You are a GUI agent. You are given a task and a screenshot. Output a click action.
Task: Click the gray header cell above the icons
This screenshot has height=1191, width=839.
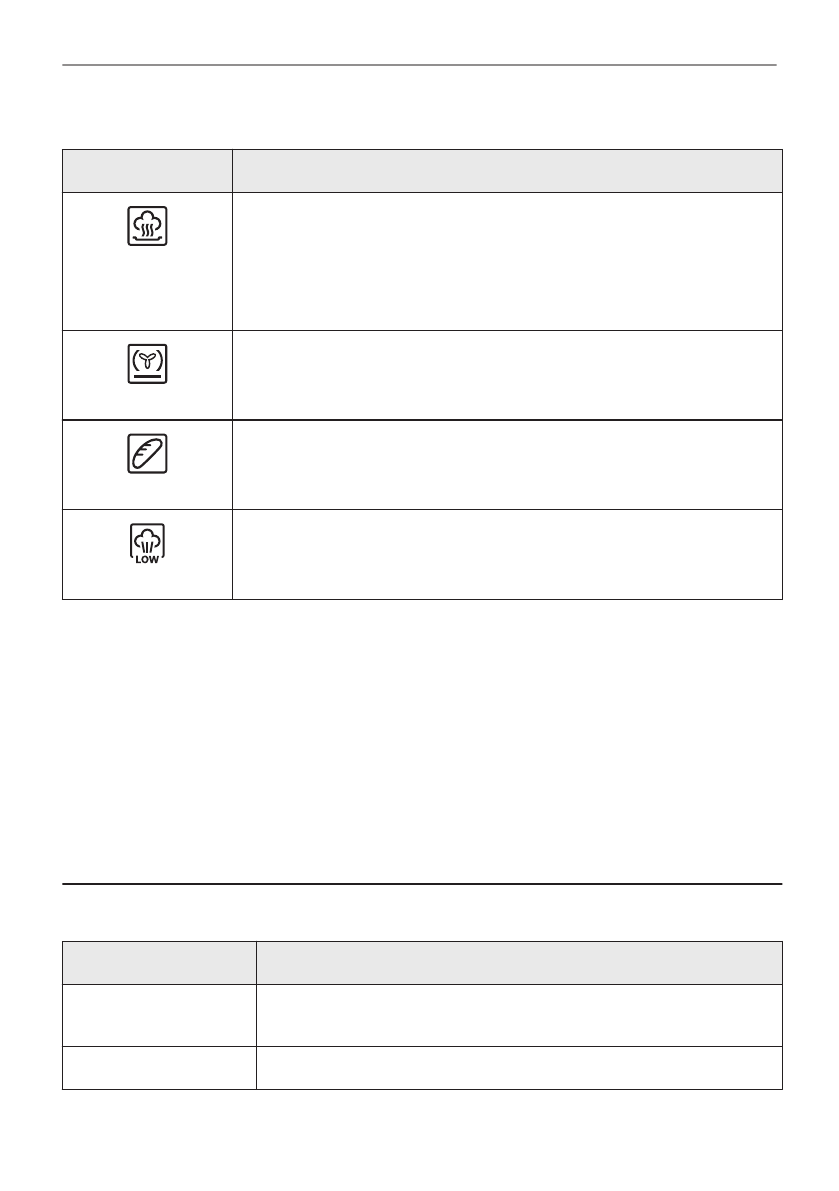pos(147,171)
